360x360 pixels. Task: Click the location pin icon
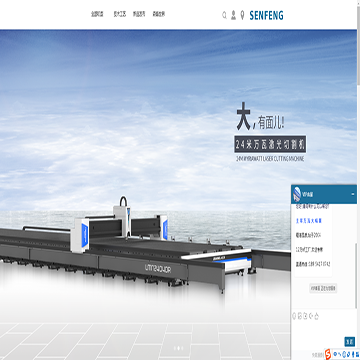(242, 15)
